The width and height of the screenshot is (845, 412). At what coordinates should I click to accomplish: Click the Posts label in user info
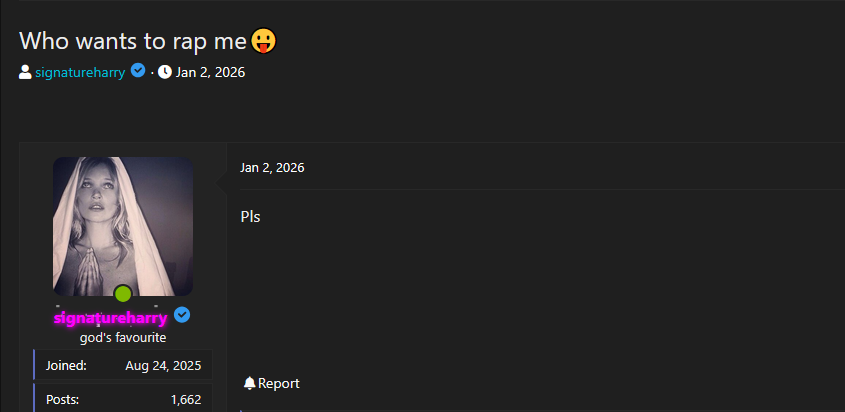63,400
